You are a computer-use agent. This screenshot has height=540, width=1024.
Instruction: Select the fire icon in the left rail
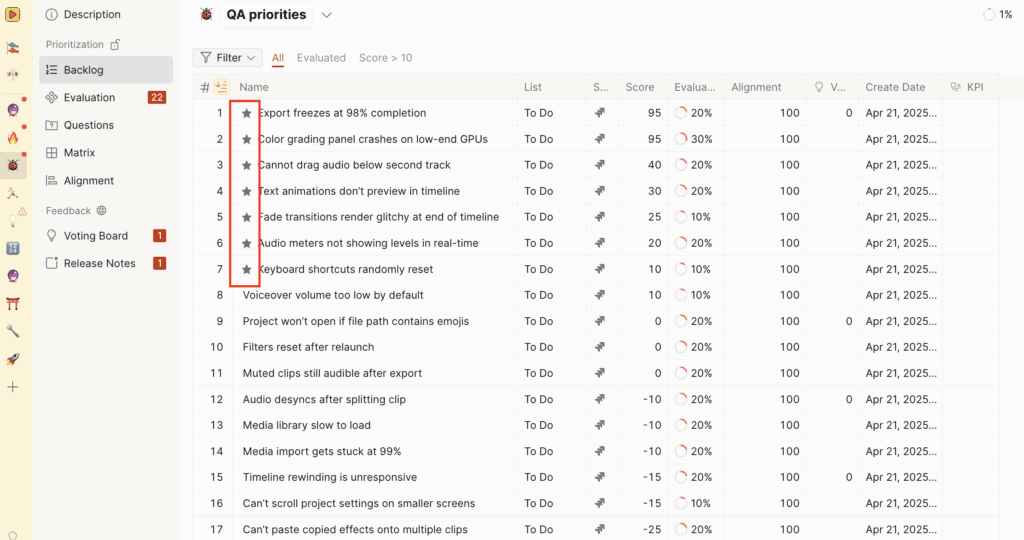point(13,138)
